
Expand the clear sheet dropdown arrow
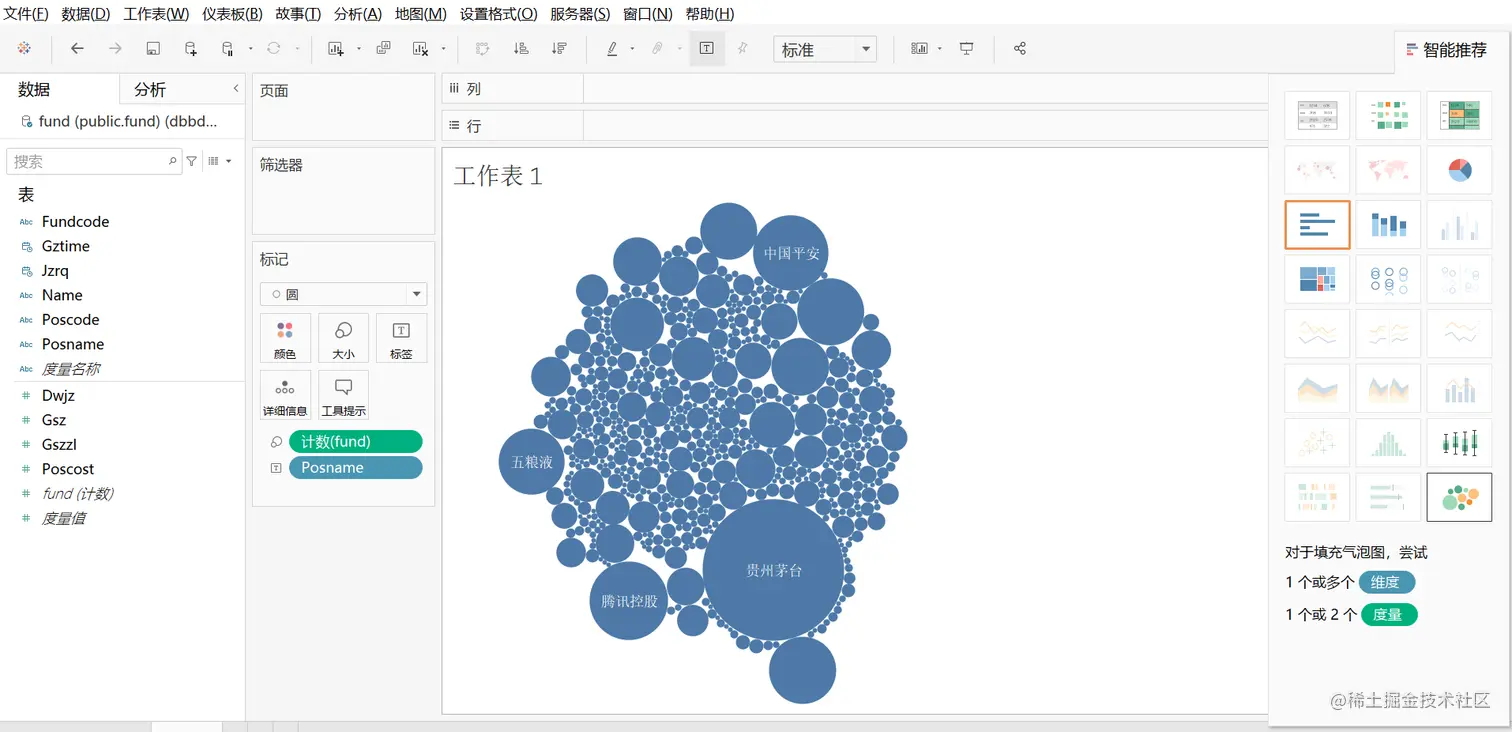(443, 49)
